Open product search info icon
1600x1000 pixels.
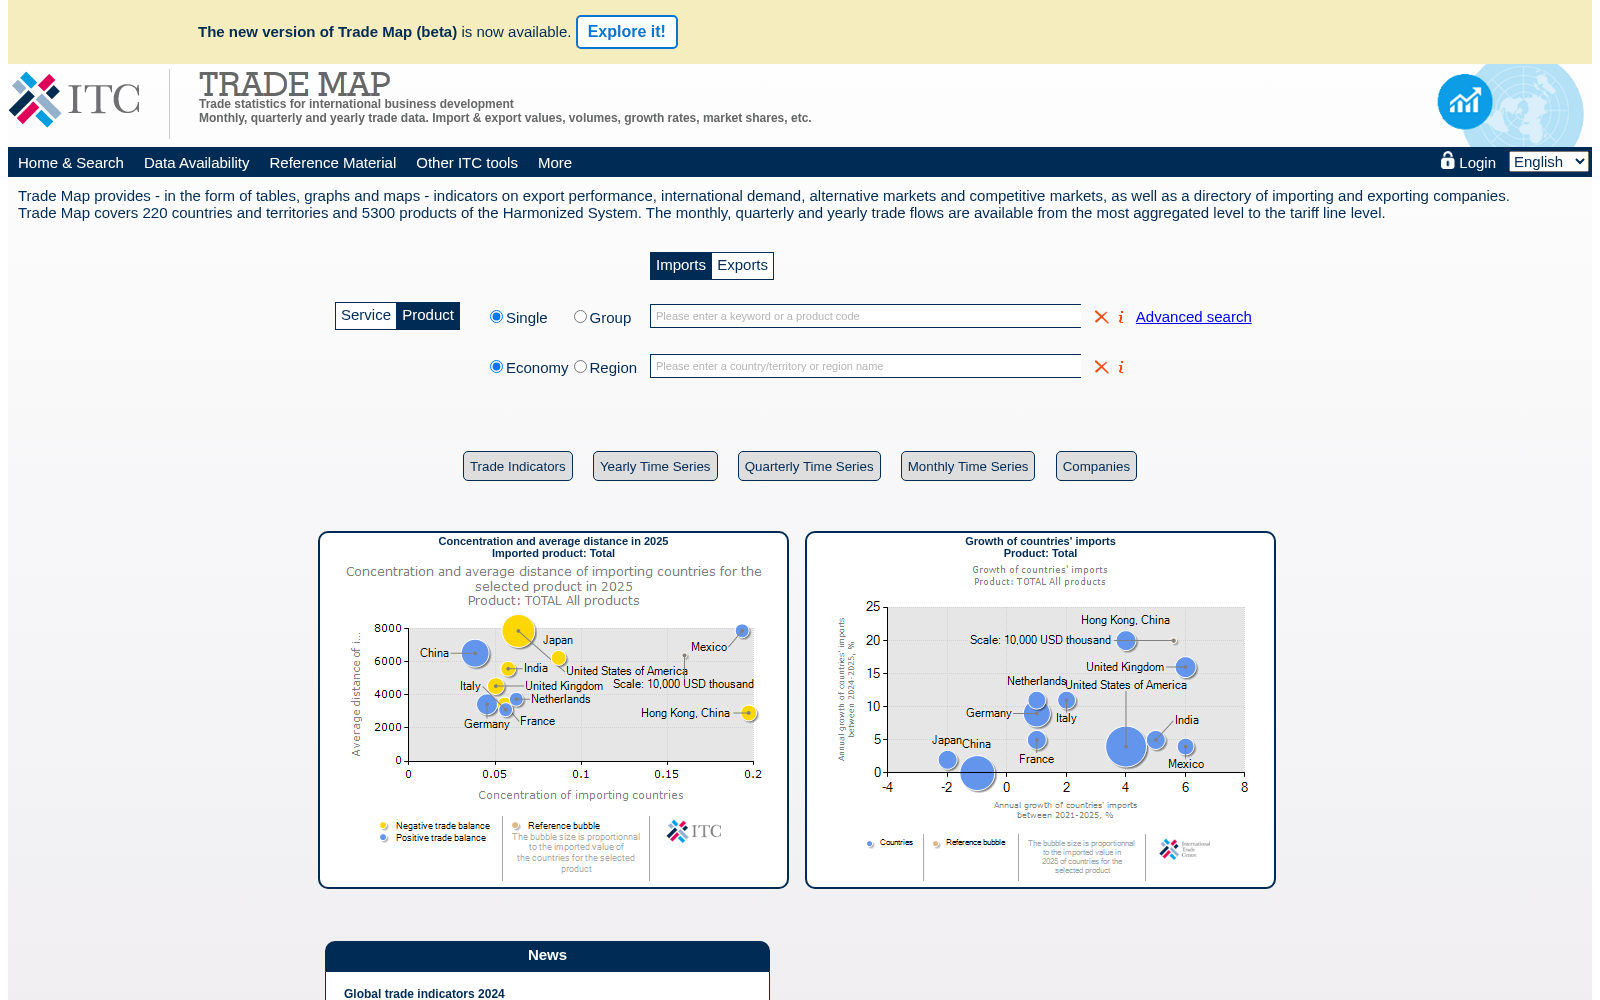(1121, 317)
